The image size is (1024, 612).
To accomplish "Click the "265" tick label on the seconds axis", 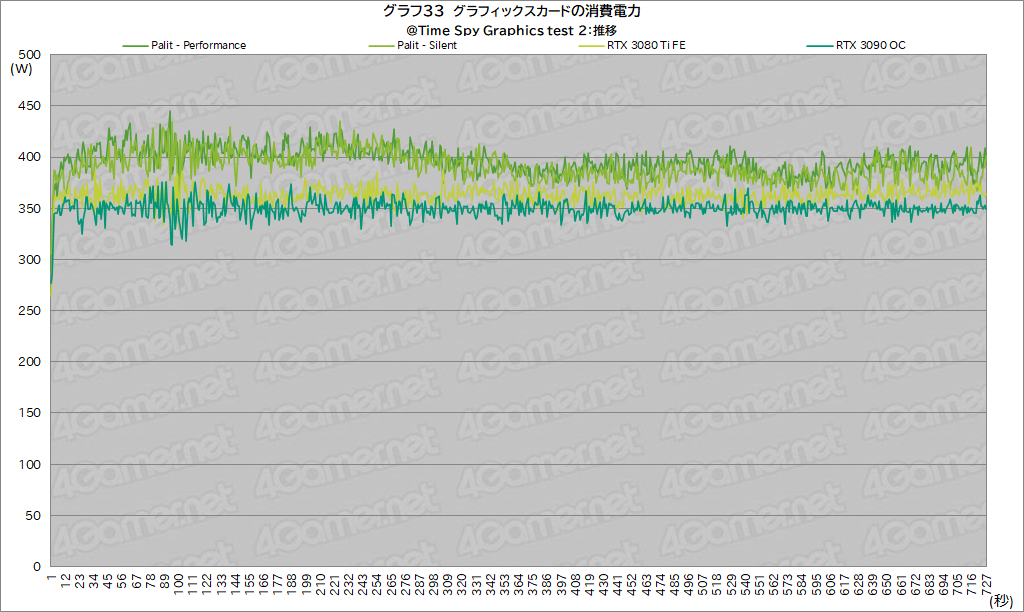I will pyautogui.click(x=392, y=583).
